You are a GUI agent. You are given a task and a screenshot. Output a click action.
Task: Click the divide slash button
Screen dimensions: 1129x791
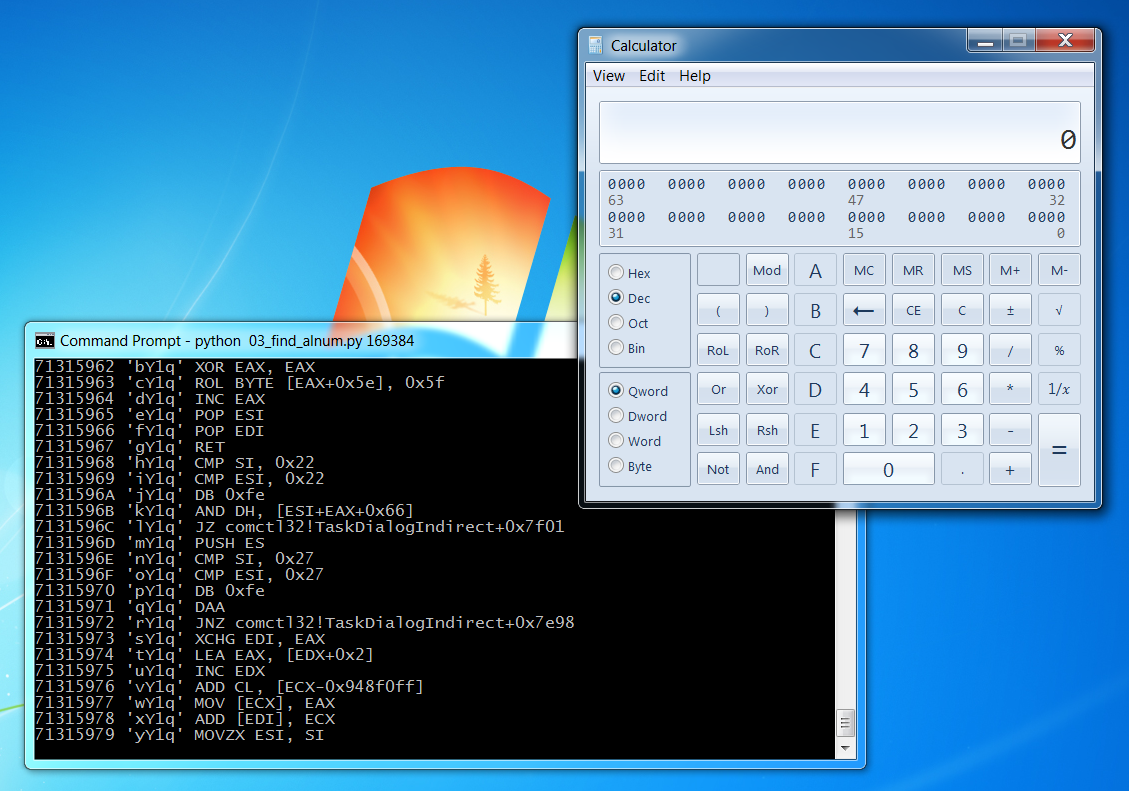click(x=1009, y=351)
